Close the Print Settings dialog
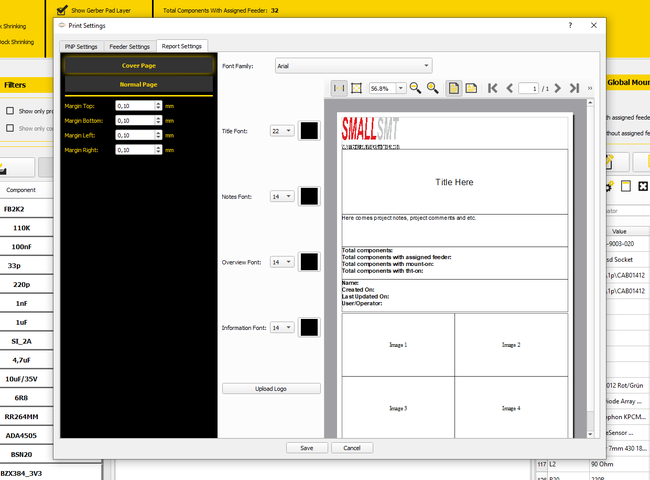Screen dimensions: 650x480 [594, 25]
